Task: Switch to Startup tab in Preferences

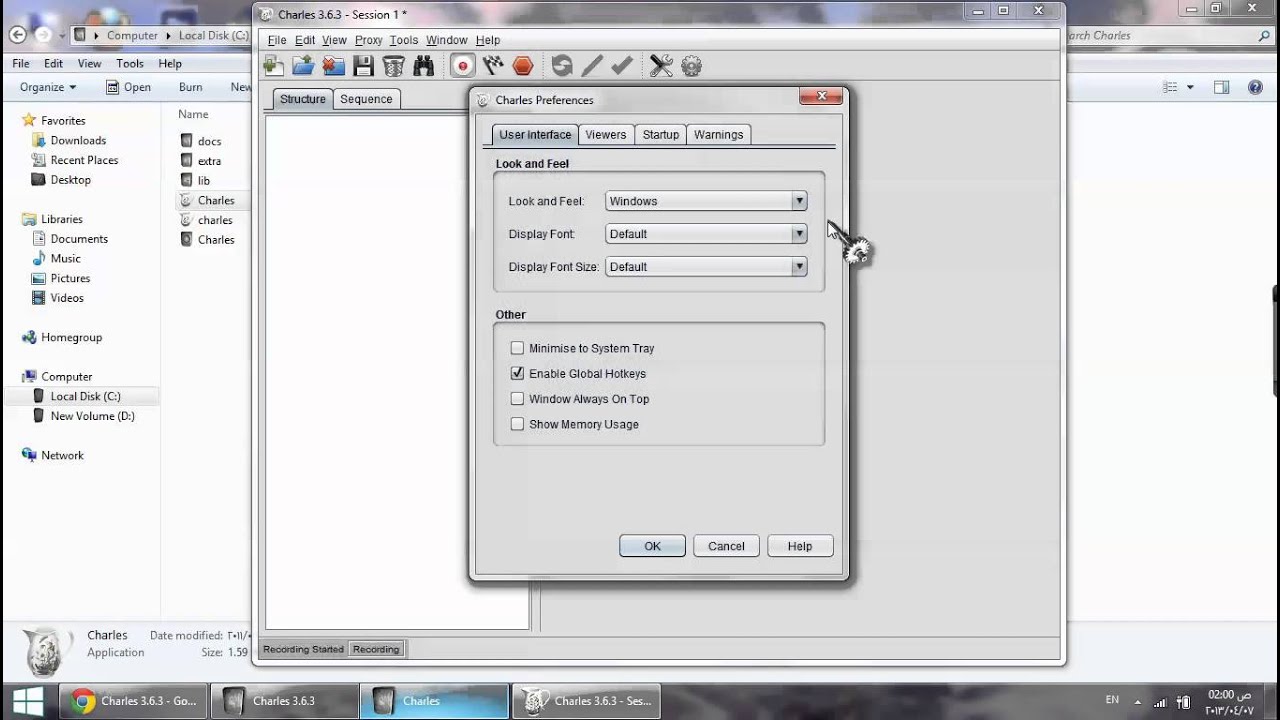Action: click(x=661, y=134)
